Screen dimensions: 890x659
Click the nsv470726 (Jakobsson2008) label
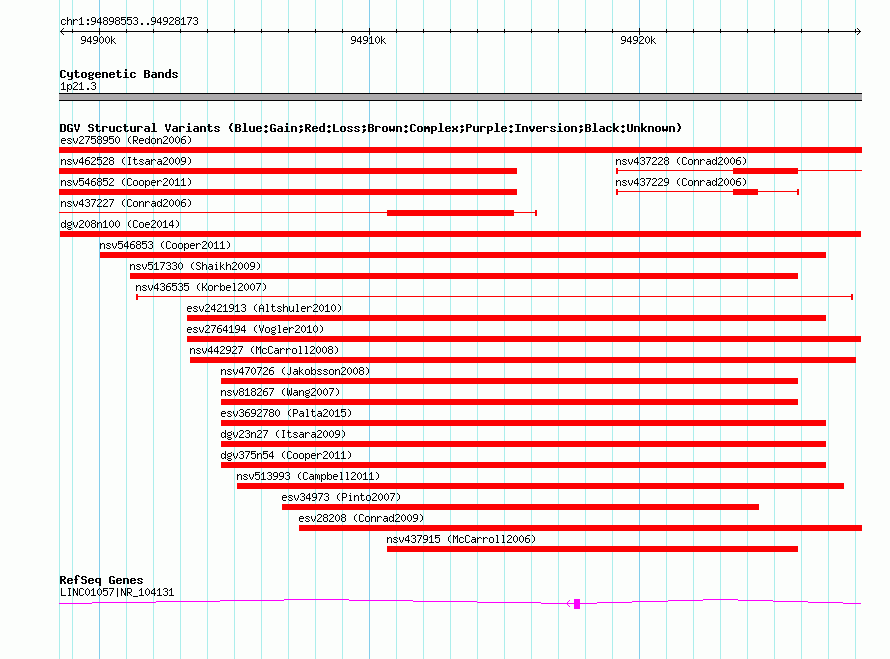pos(295,371)
